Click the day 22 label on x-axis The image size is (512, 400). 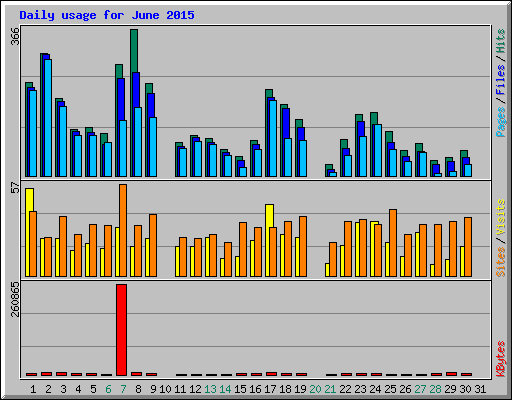tap(345, 389)
